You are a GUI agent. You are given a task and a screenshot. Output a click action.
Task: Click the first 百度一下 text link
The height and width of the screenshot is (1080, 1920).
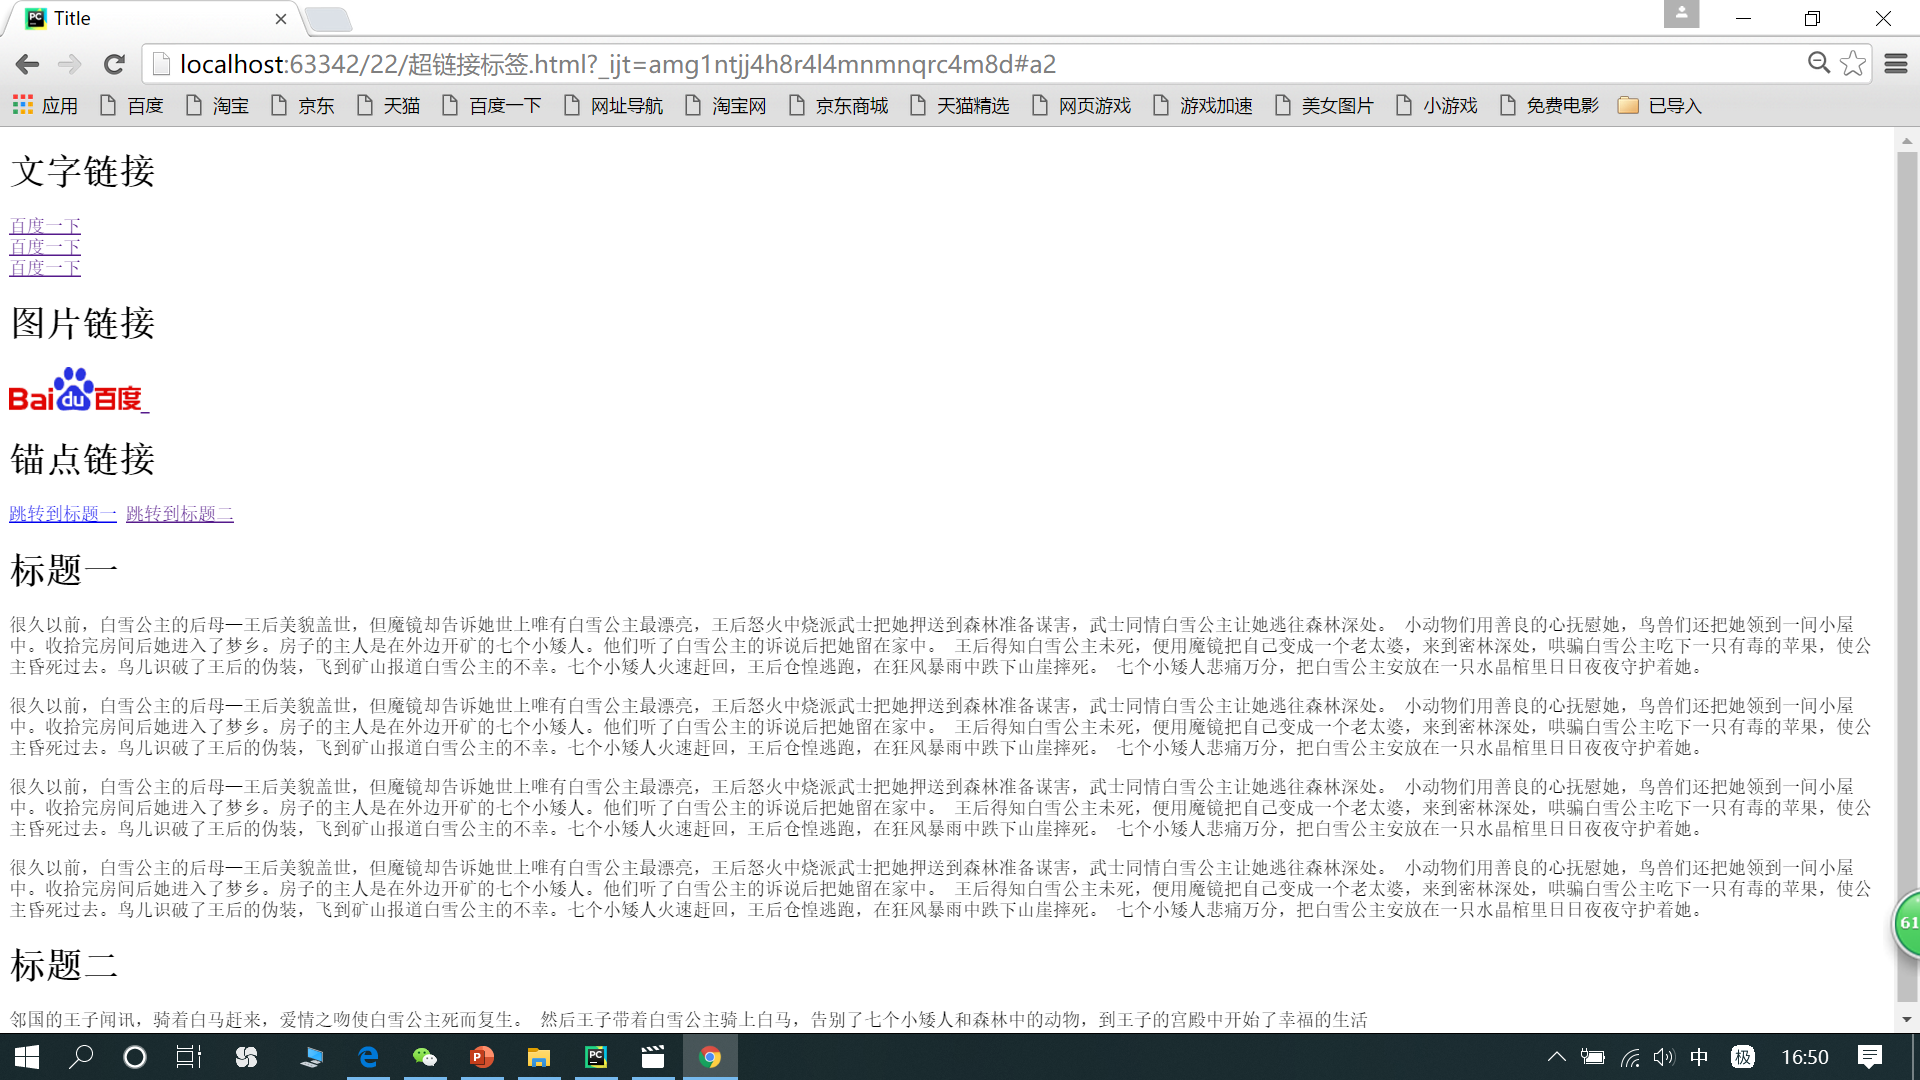click(x=45, y=226)
